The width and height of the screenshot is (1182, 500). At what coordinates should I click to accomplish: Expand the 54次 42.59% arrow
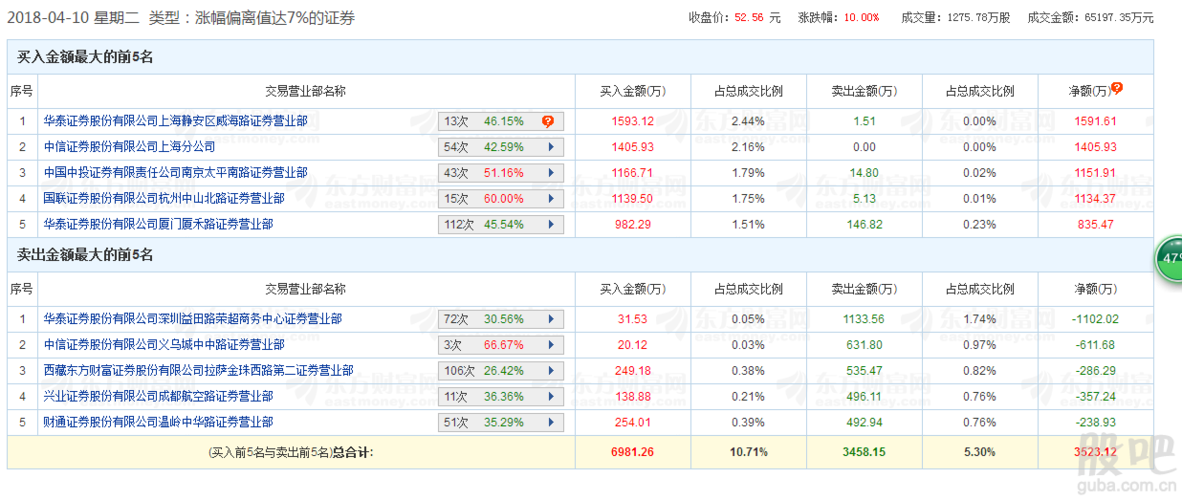[551, 146]
